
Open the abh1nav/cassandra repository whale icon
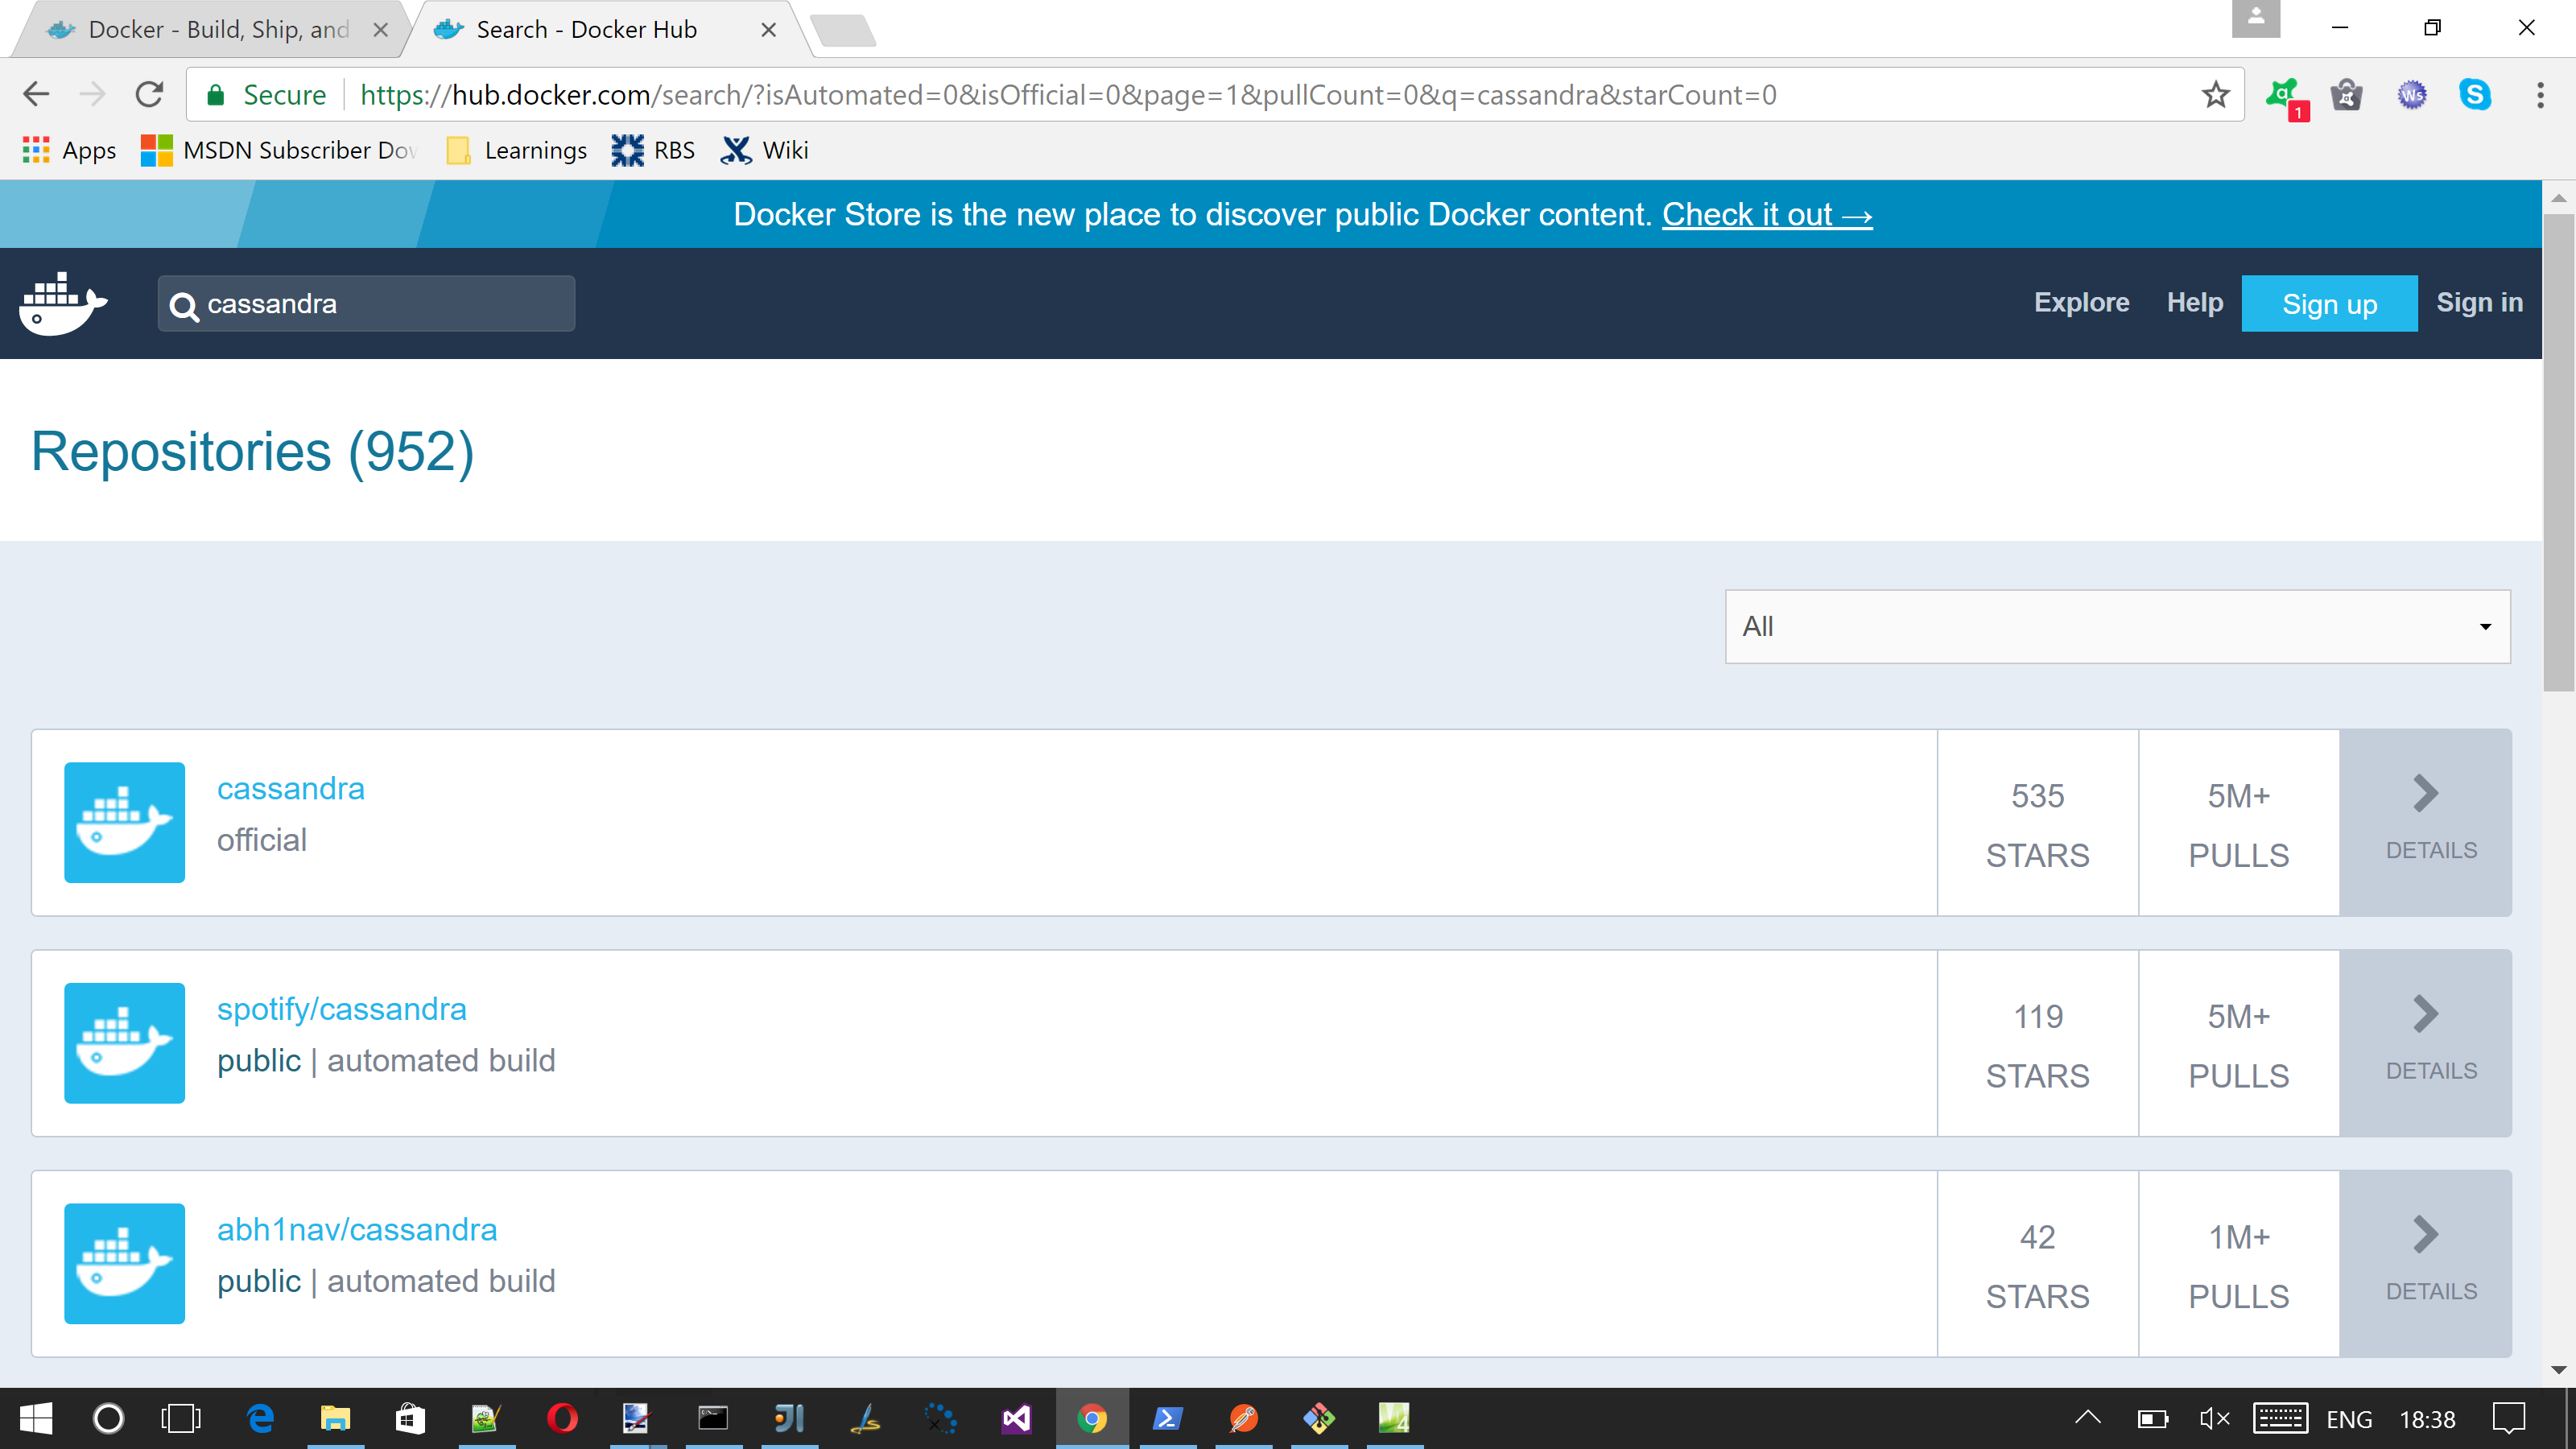tap(124, 1263)
